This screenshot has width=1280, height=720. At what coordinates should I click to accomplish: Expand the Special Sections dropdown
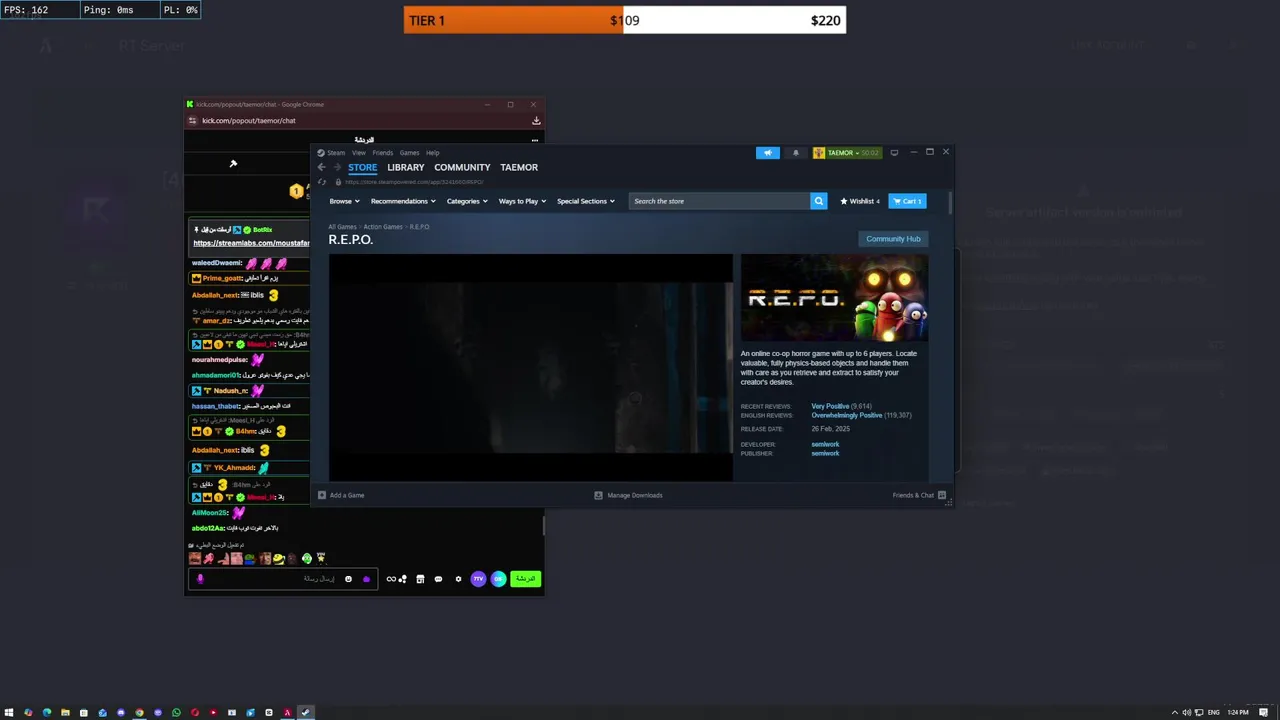[586, 201]
